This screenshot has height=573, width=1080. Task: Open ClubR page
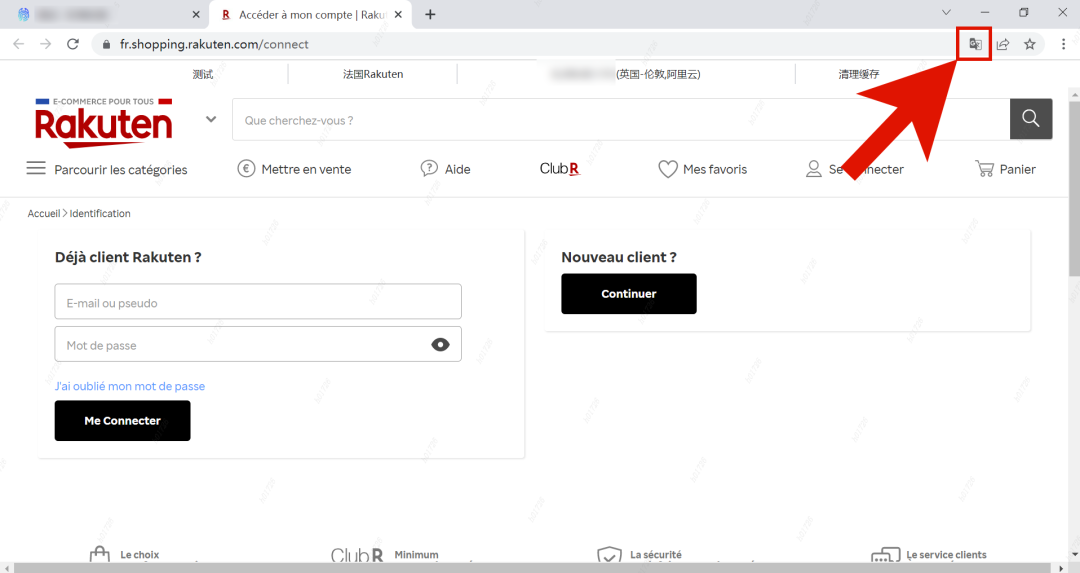click(x=560, y=169)
